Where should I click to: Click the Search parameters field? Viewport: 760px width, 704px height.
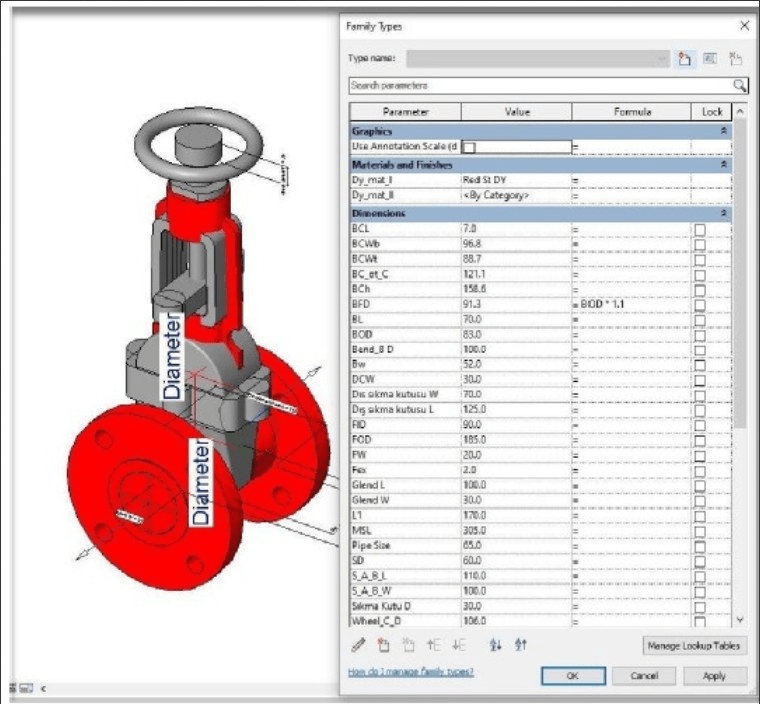click(540, 86)
